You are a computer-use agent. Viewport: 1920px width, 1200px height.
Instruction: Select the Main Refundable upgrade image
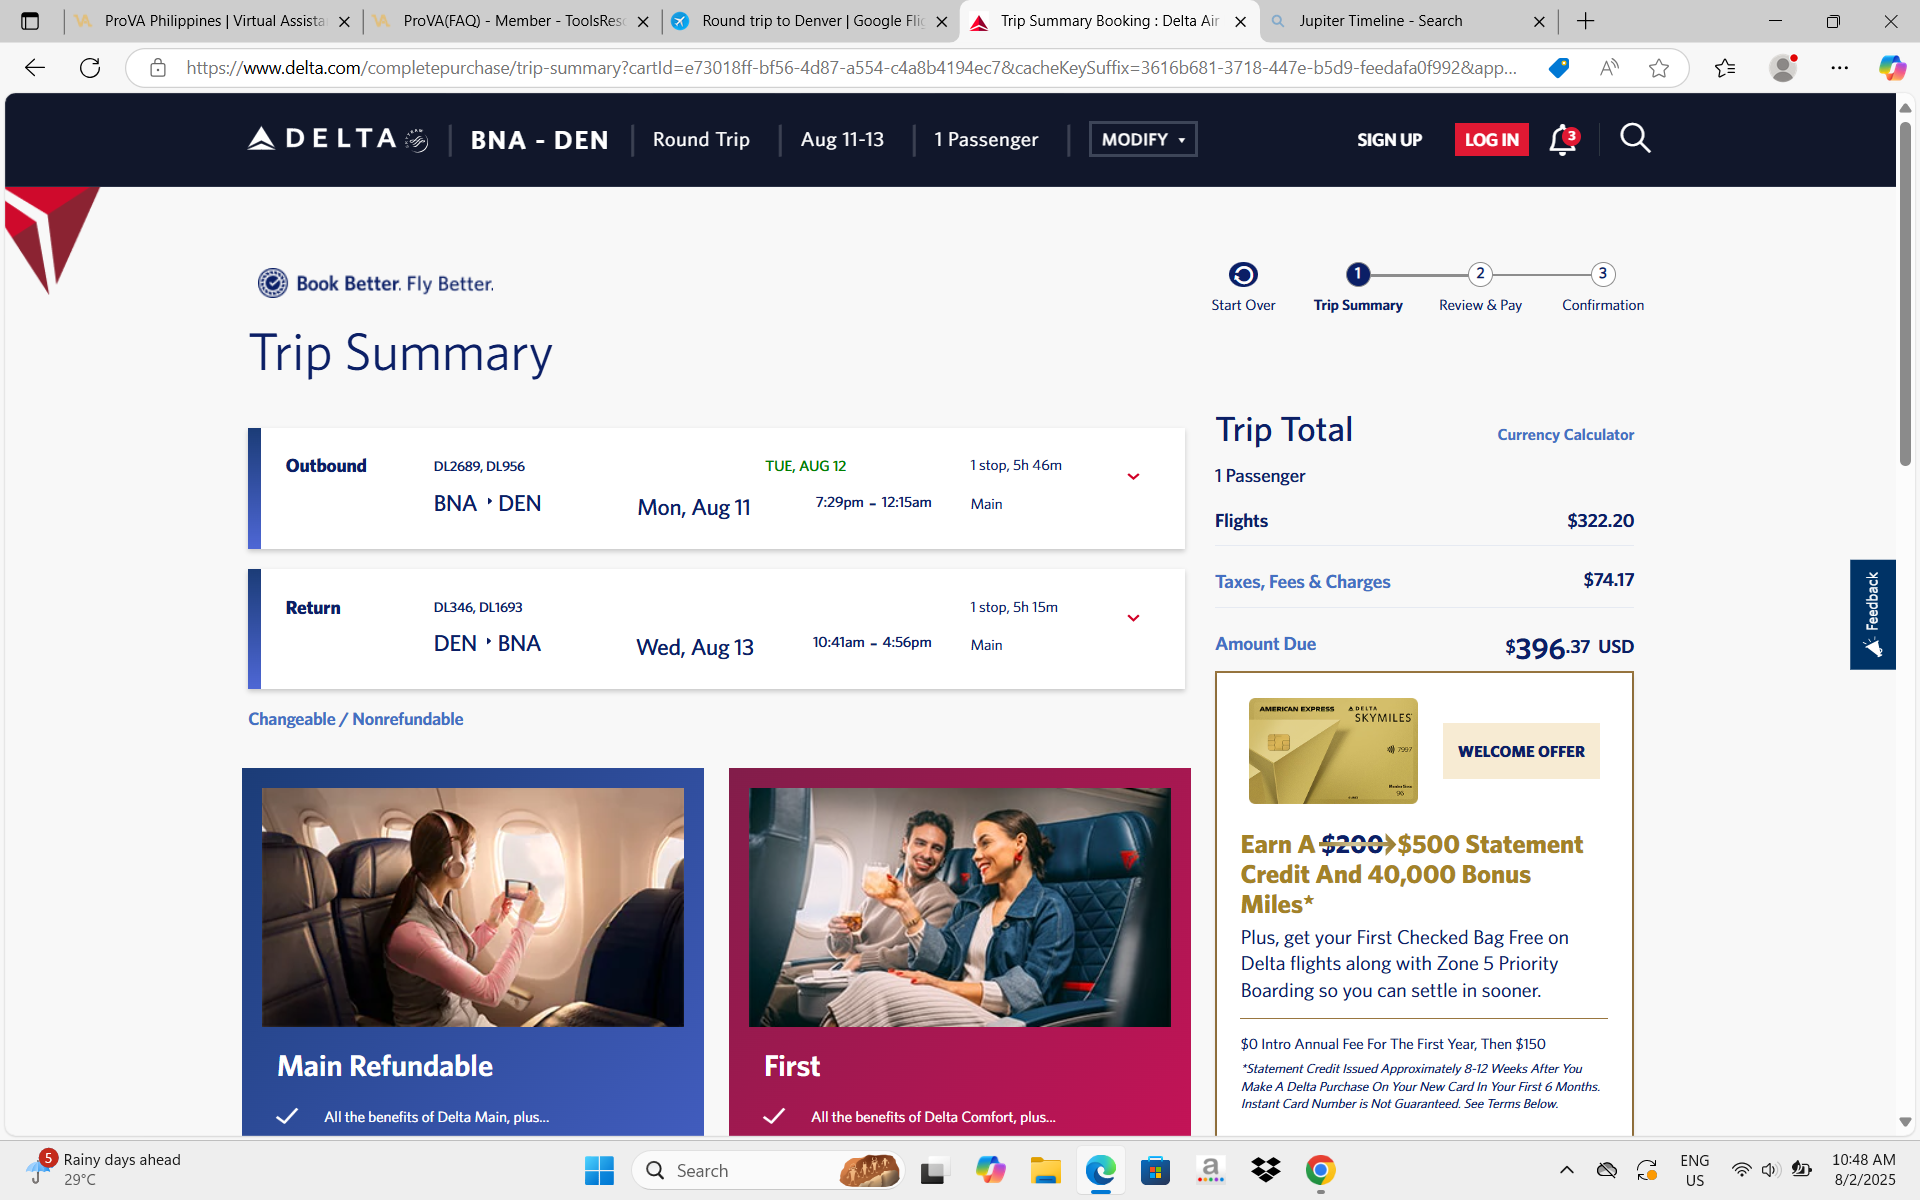pos(473,907)
